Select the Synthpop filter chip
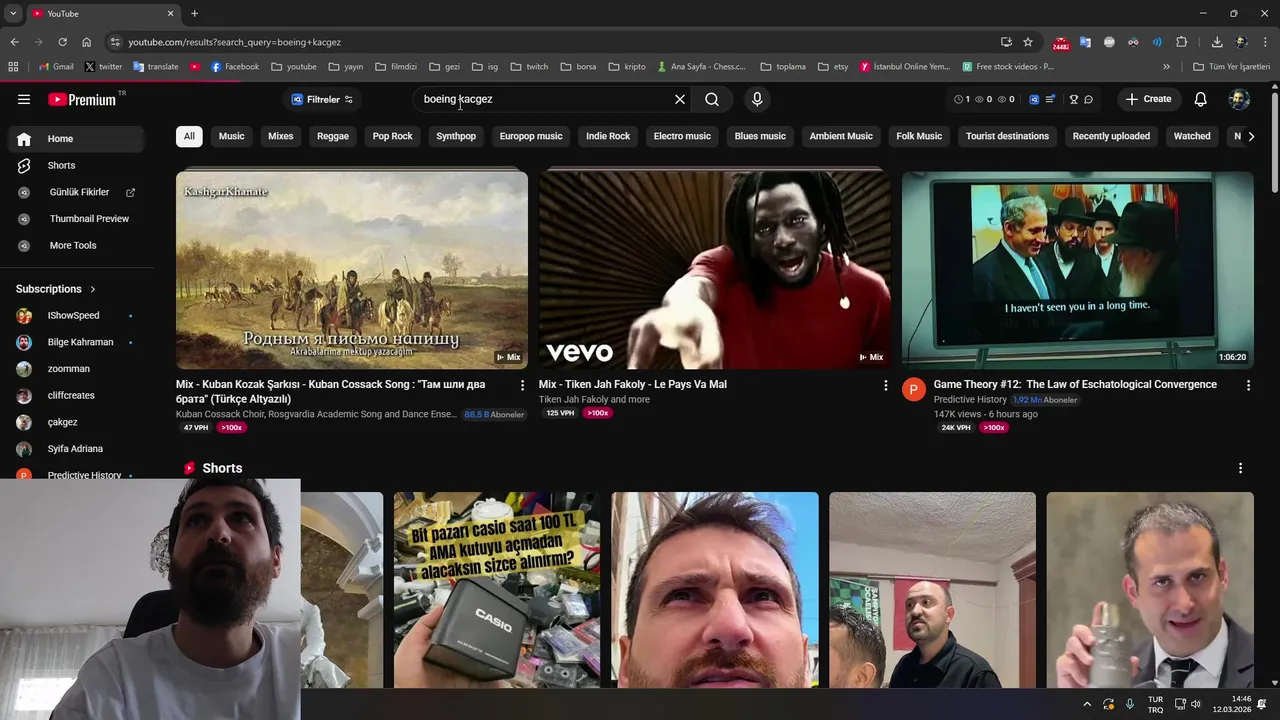This screenshot has height=720, width=1280. (x=456, y=136)
